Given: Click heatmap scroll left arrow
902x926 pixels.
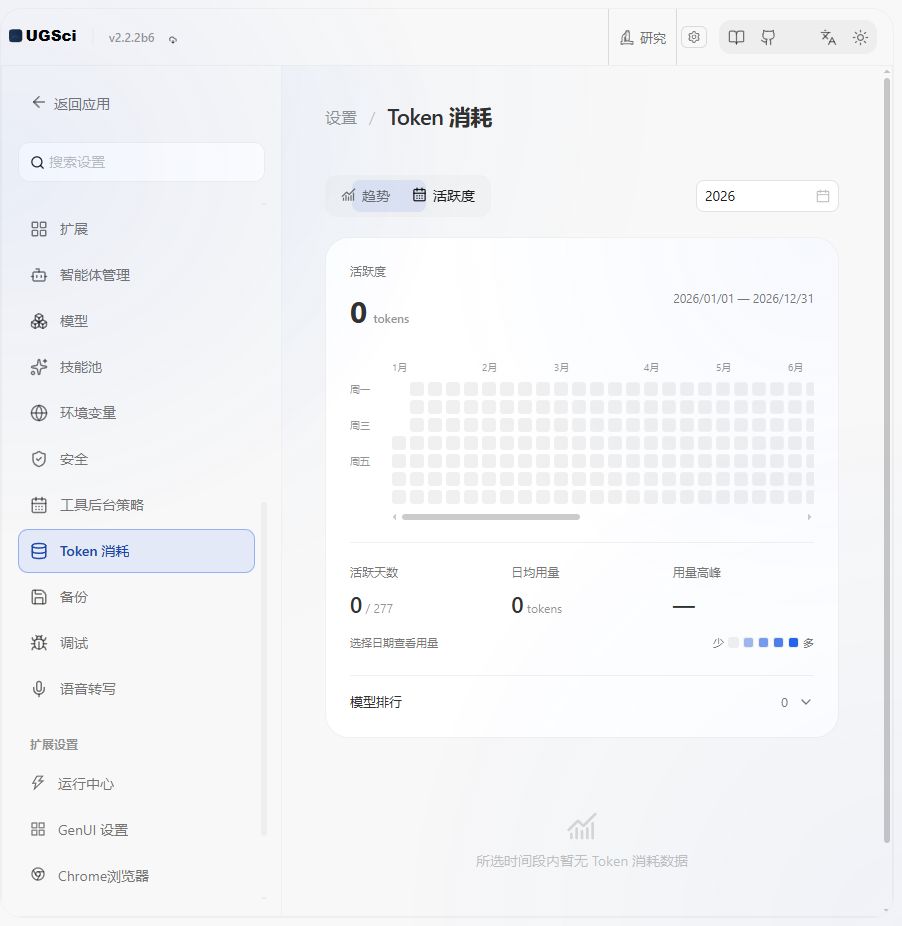Looking at the screenshot, I should (395, 517).
